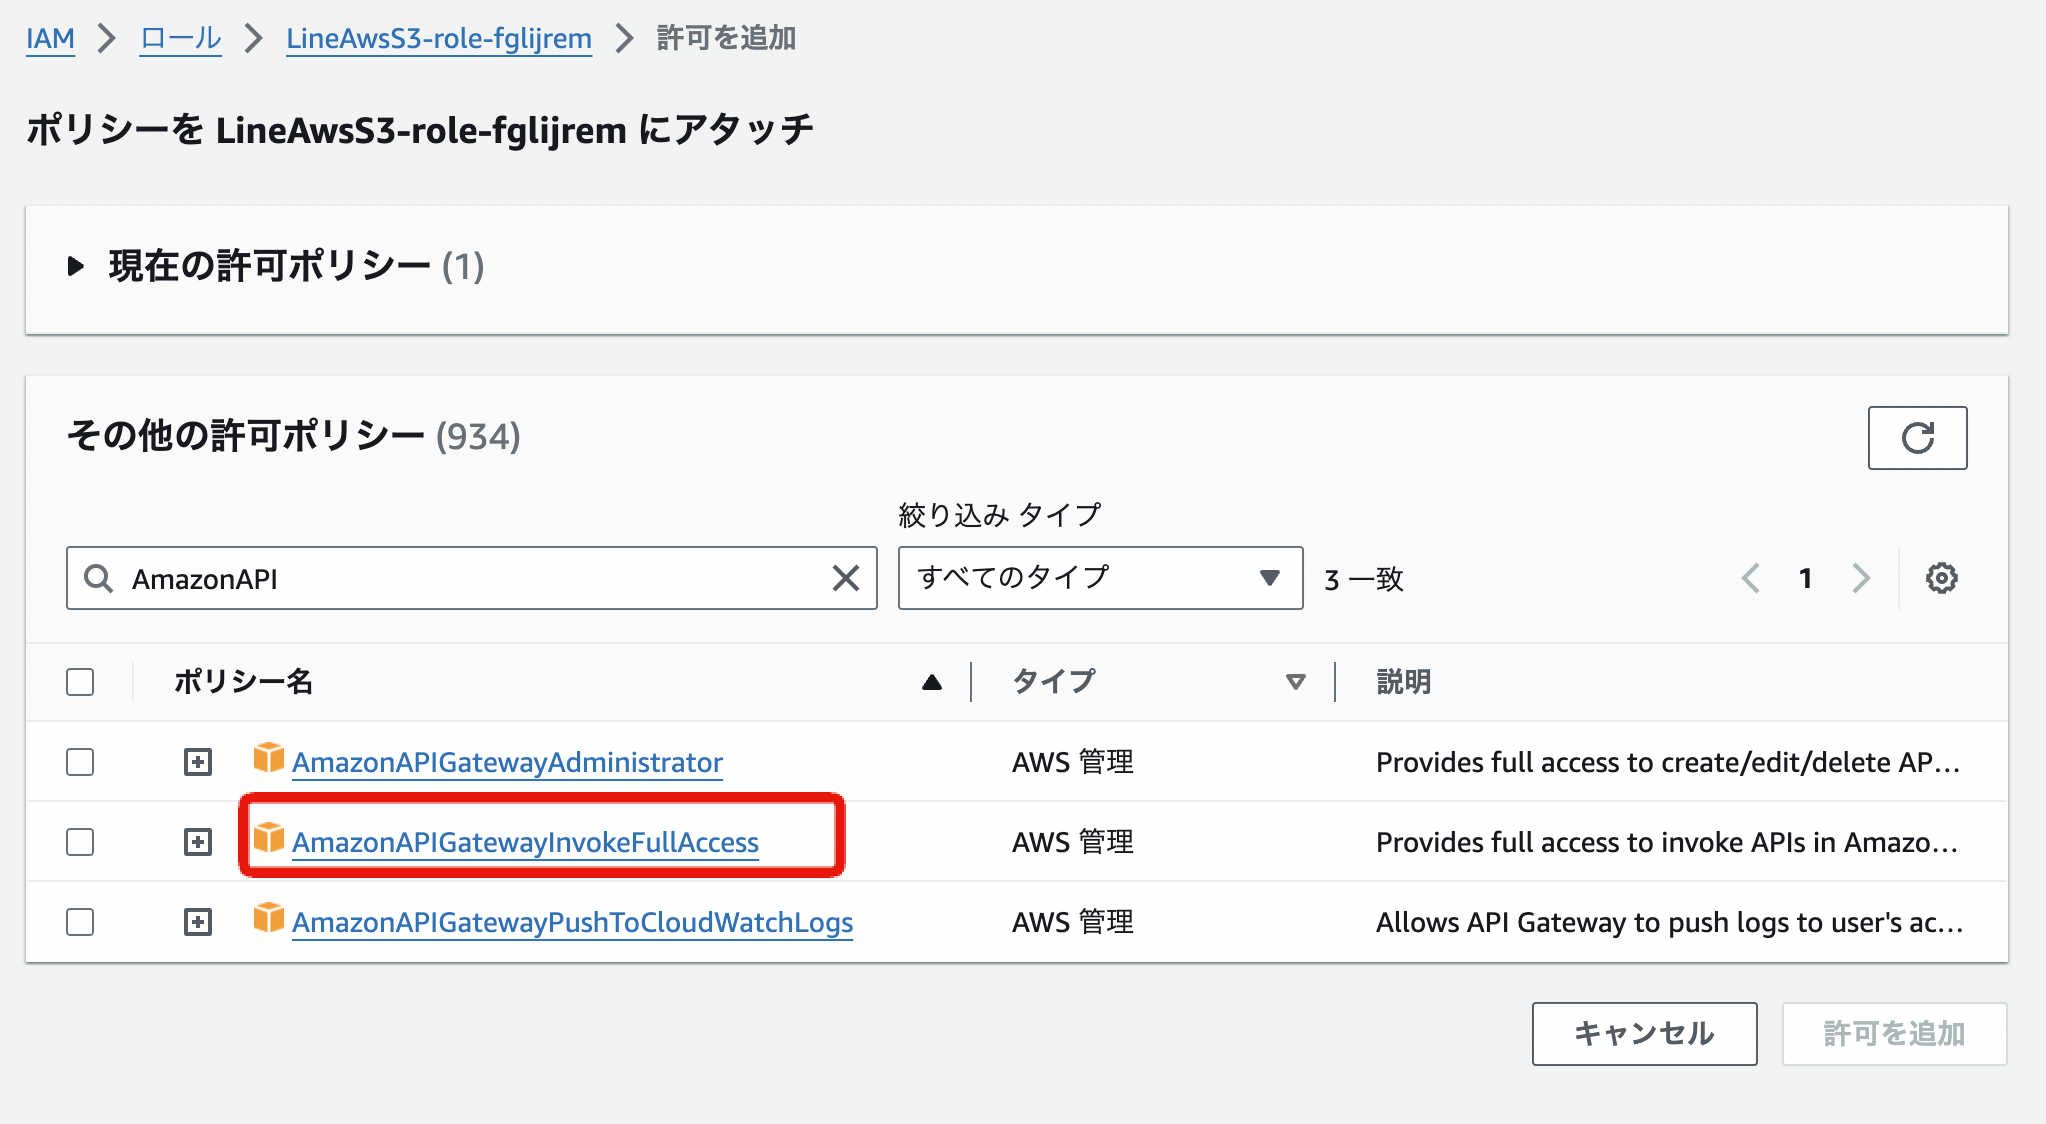The height and width of the screenshot is (1124, 2046).
Task: Click the IAM breadcrumb link
Action: pyautogui.click(x=50, y=38)
